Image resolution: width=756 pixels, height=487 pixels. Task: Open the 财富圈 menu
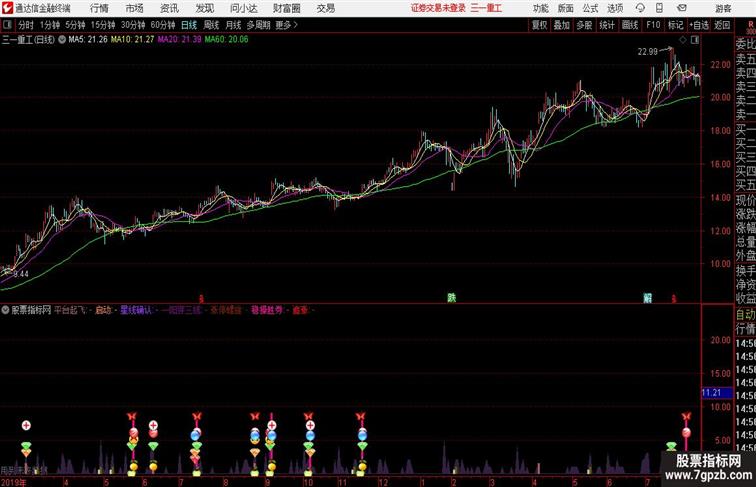(286, 8)
